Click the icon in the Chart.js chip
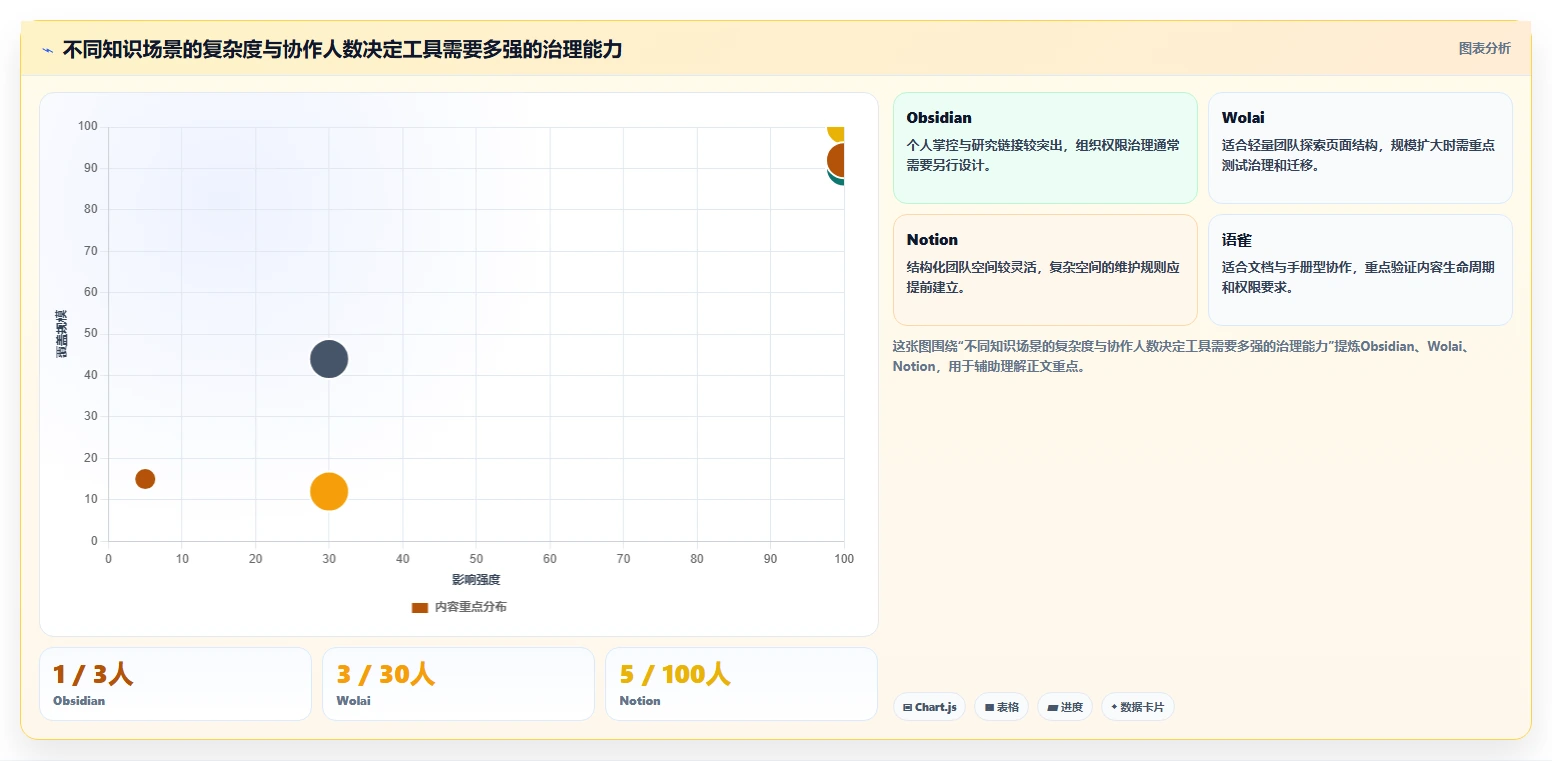The height and width of the screenshot is (761, 1552). (907, 707)
